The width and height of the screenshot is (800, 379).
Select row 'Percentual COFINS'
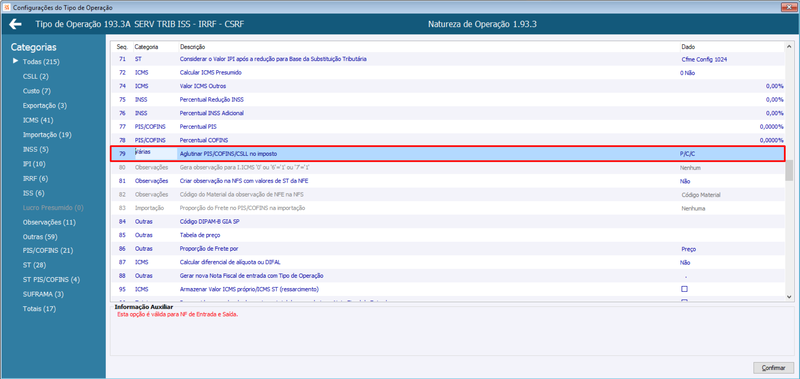[x=448, y=140]
